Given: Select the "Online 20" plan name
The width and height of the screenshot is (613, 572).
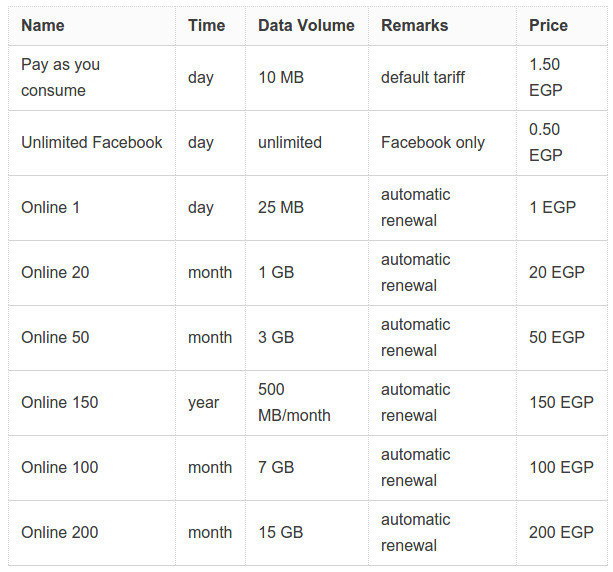Looking at the screenshot, I should click(55, 272).
